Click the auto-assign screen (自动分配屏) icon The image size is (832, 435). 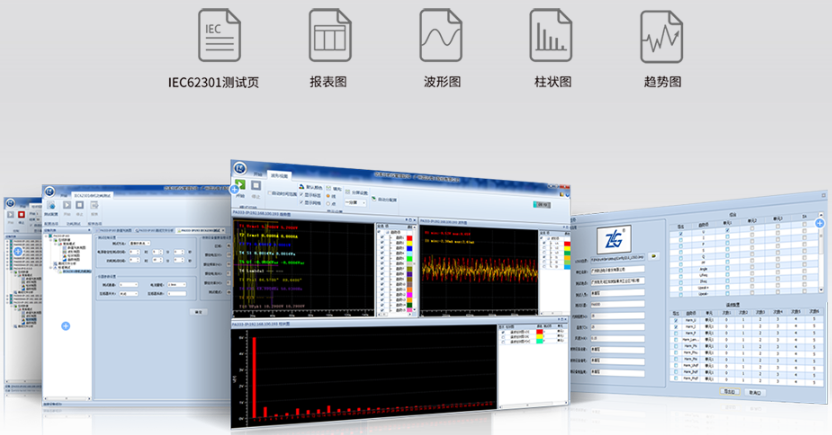click(x=374, y=199)
